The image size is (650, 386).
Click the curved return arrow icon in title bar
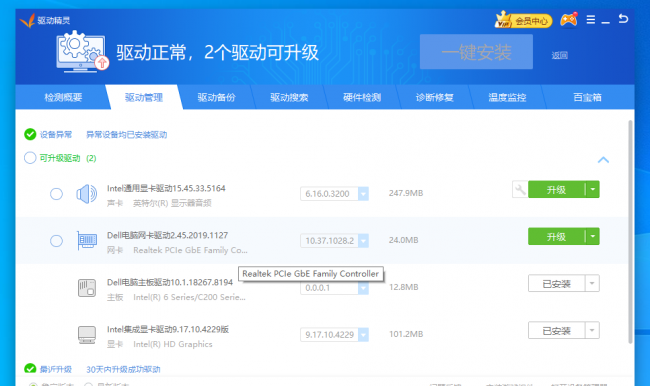pyautogui.click(x=623, y=19)
